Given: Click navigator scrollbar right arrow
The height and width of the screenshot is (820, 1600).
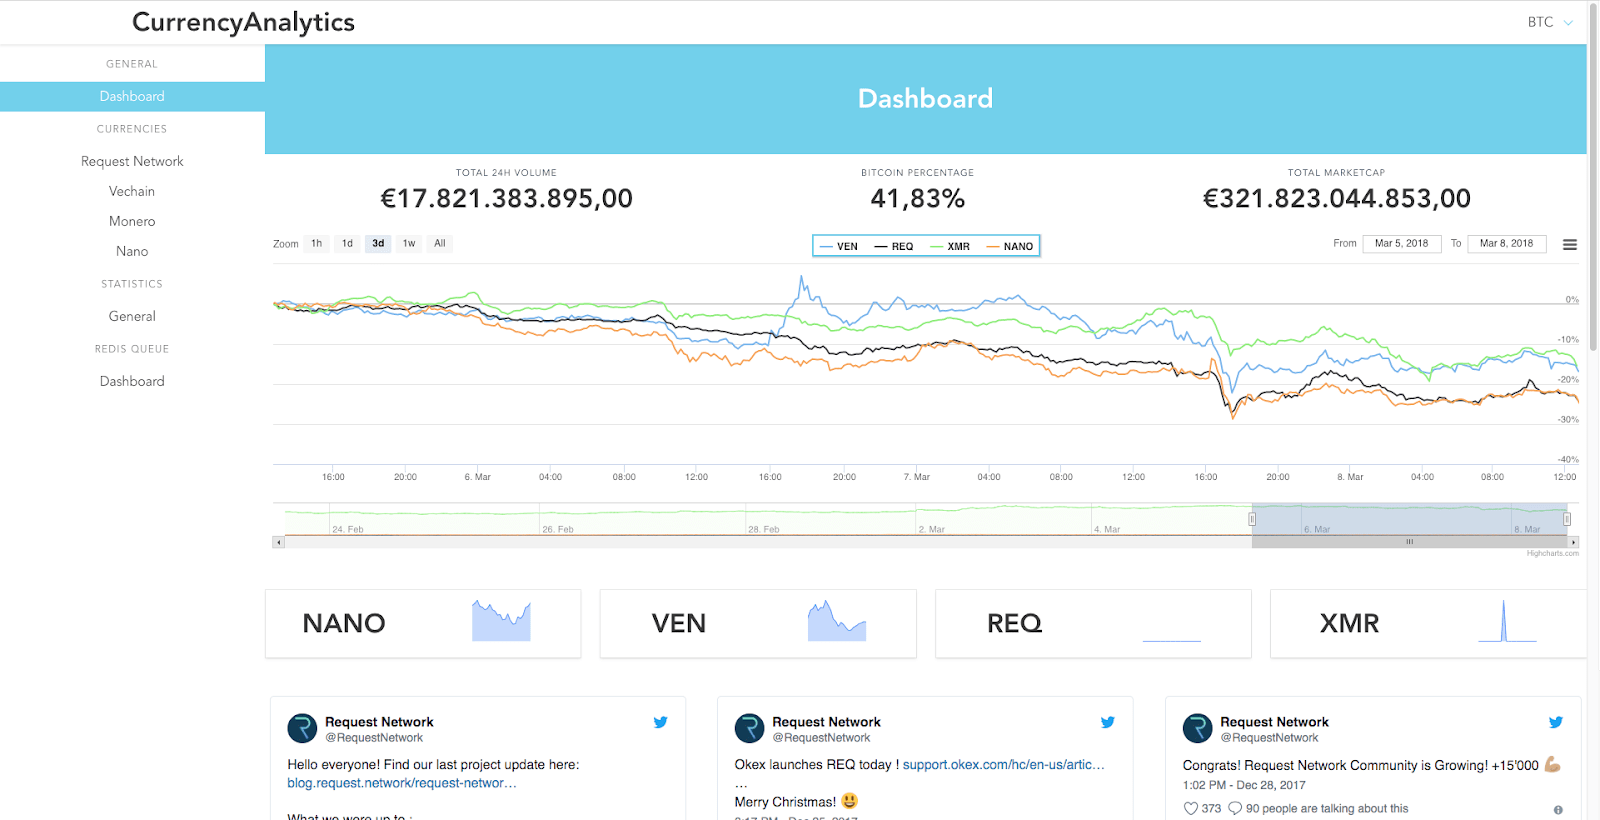Looking at the screenshot, I should point(1574,542).
